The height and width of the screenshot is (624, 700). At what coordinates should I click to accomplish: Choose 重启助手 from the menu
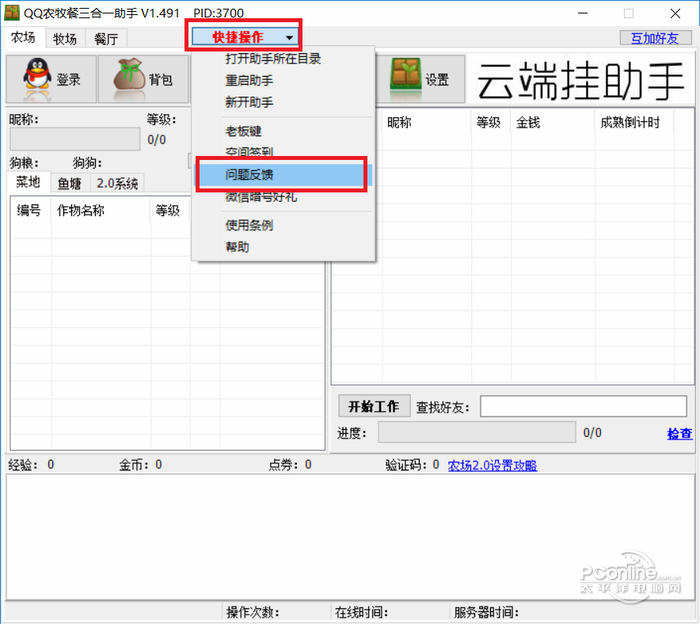(x=249, y=81)
